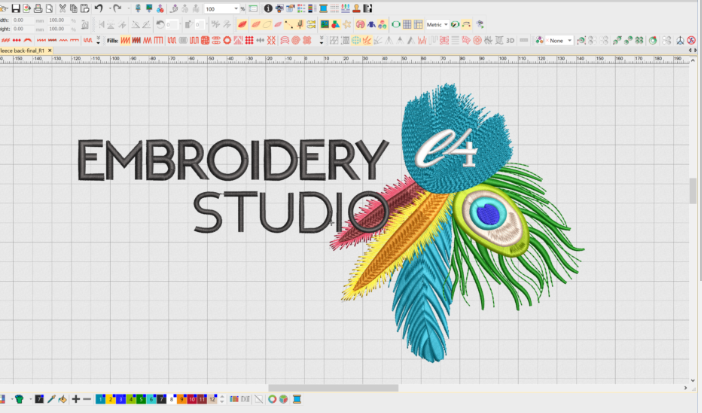Screen dimensions: 702x413
Task: Click the palette scroll stepper arrows
Action: (222, 399)
